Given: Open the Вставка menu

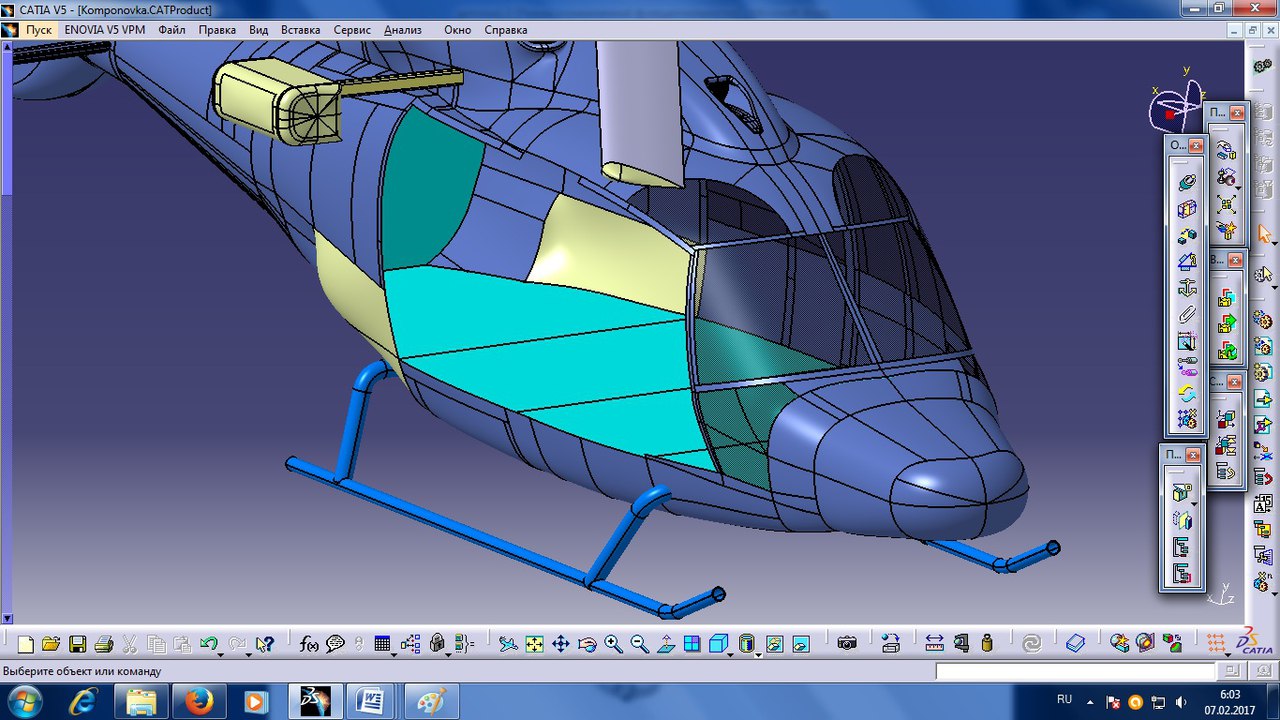Looking at the screenshot, I should click(300, 30).
